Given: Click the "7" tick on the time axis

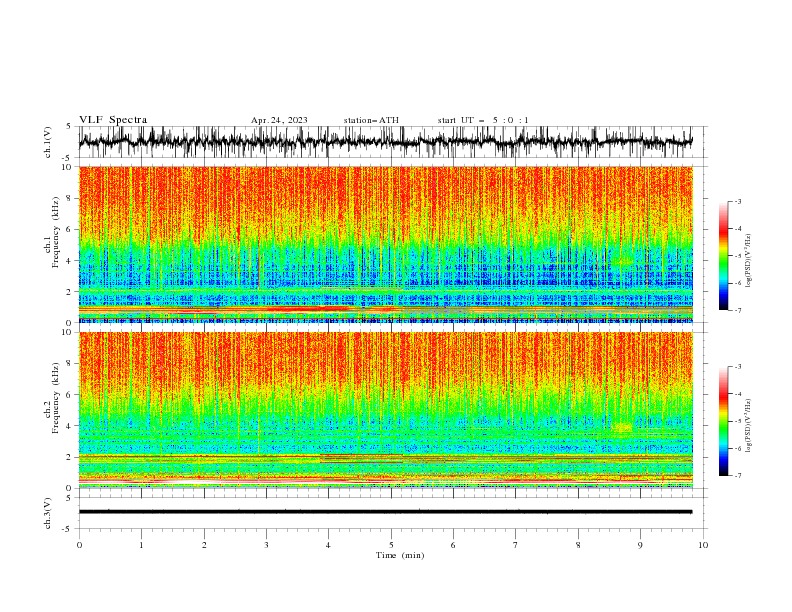Looking at the screenshot, I should [x=516, y=545].
